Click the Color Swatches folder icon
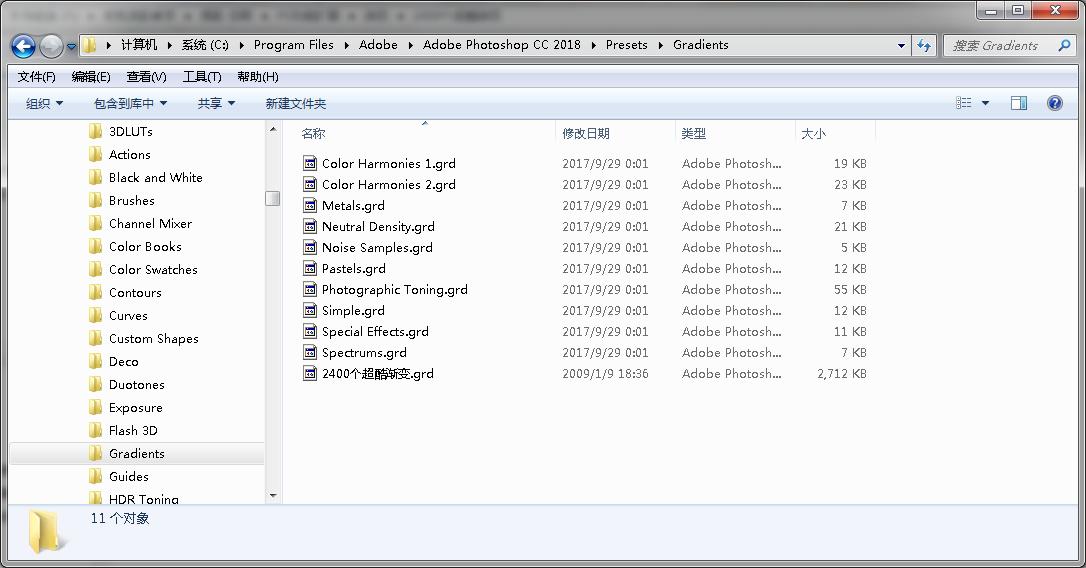The width and height of the screenshot is (1086, 568). [96, 269]
